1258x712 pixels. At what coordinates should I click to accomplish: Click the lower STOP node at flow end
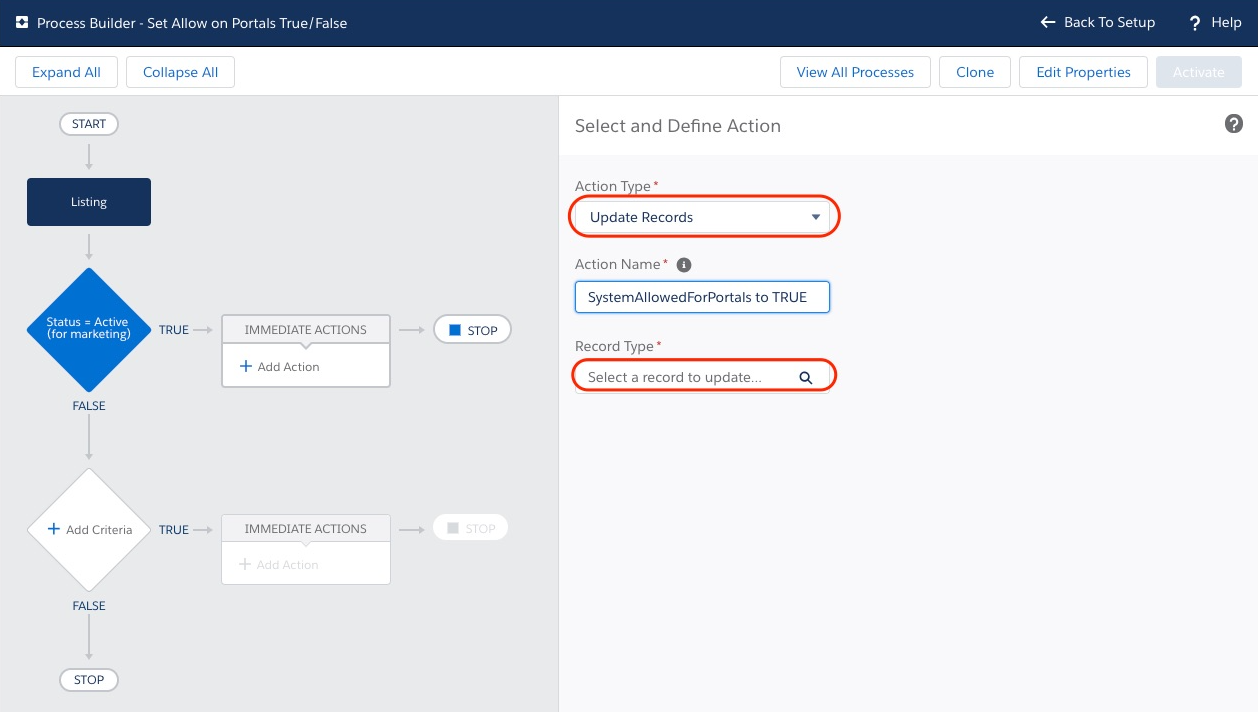[x=88, y=679]
